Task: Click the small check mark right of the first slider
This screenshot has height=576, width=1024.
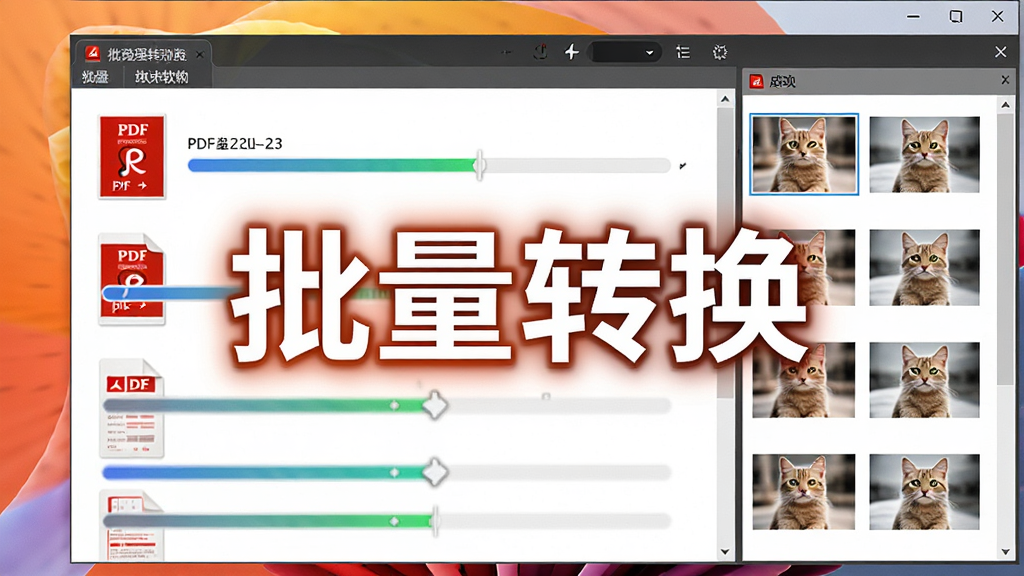Action: [x=682, y=166]
